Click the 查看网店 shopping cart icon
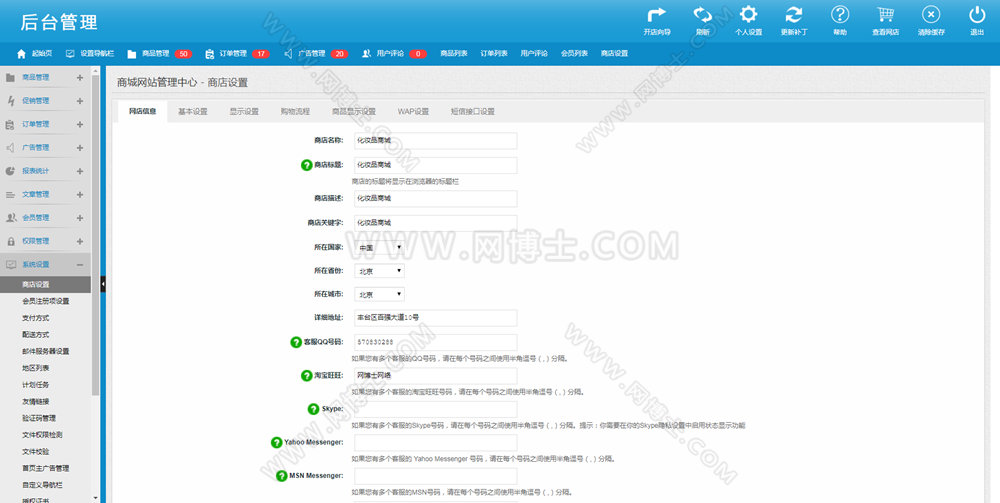Screen dimensions: 1000x503 click(885, 15)
